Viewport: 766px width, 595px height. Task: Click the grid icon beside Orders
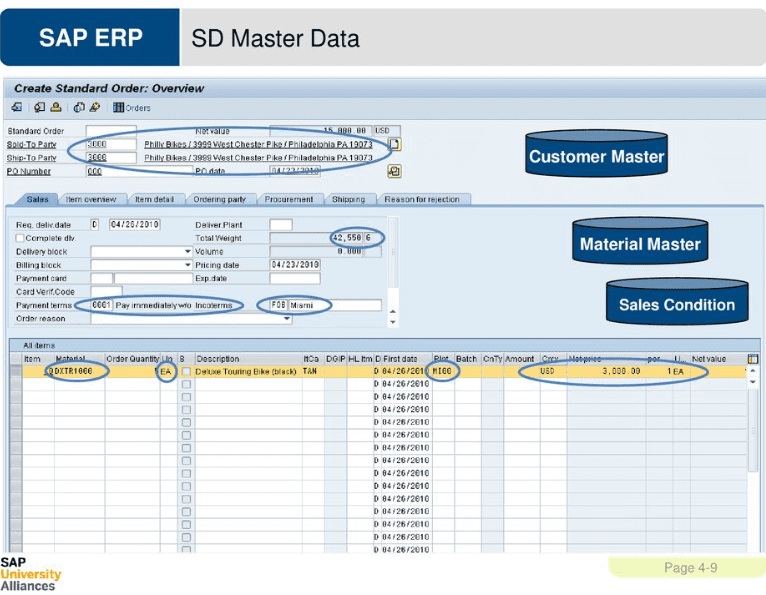point(118,107)
